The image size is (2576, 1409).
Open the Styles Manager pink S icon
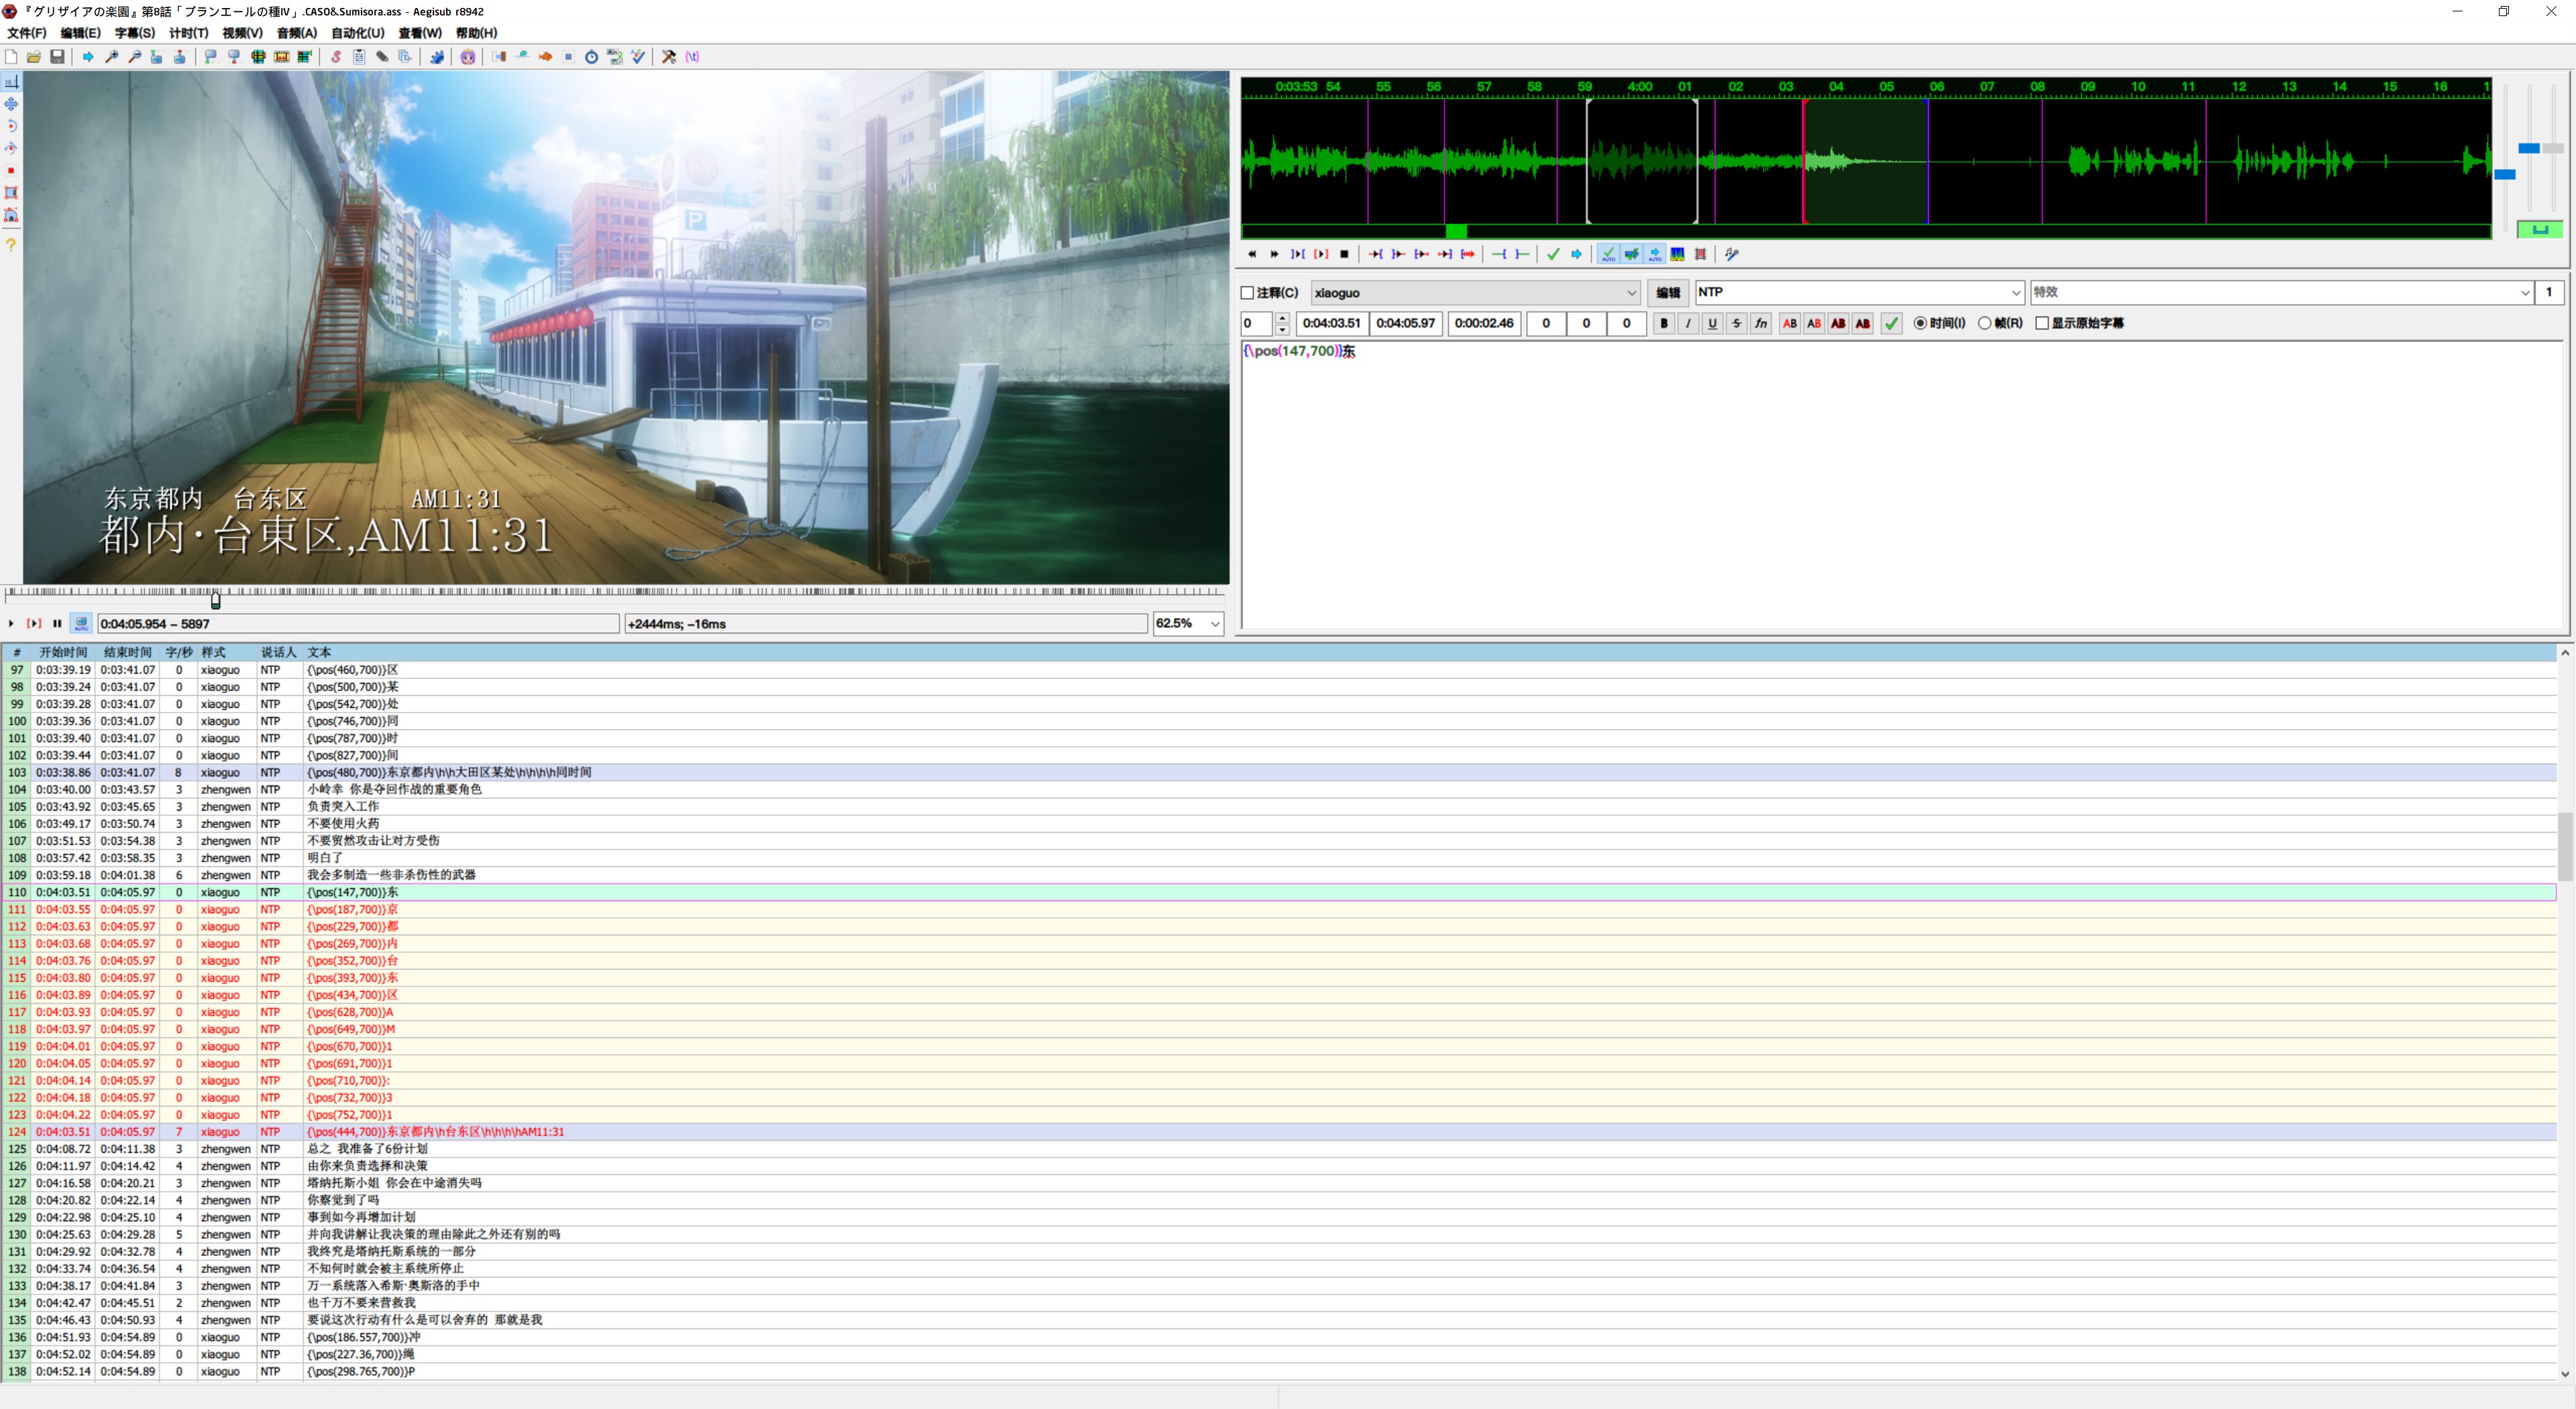336,57
